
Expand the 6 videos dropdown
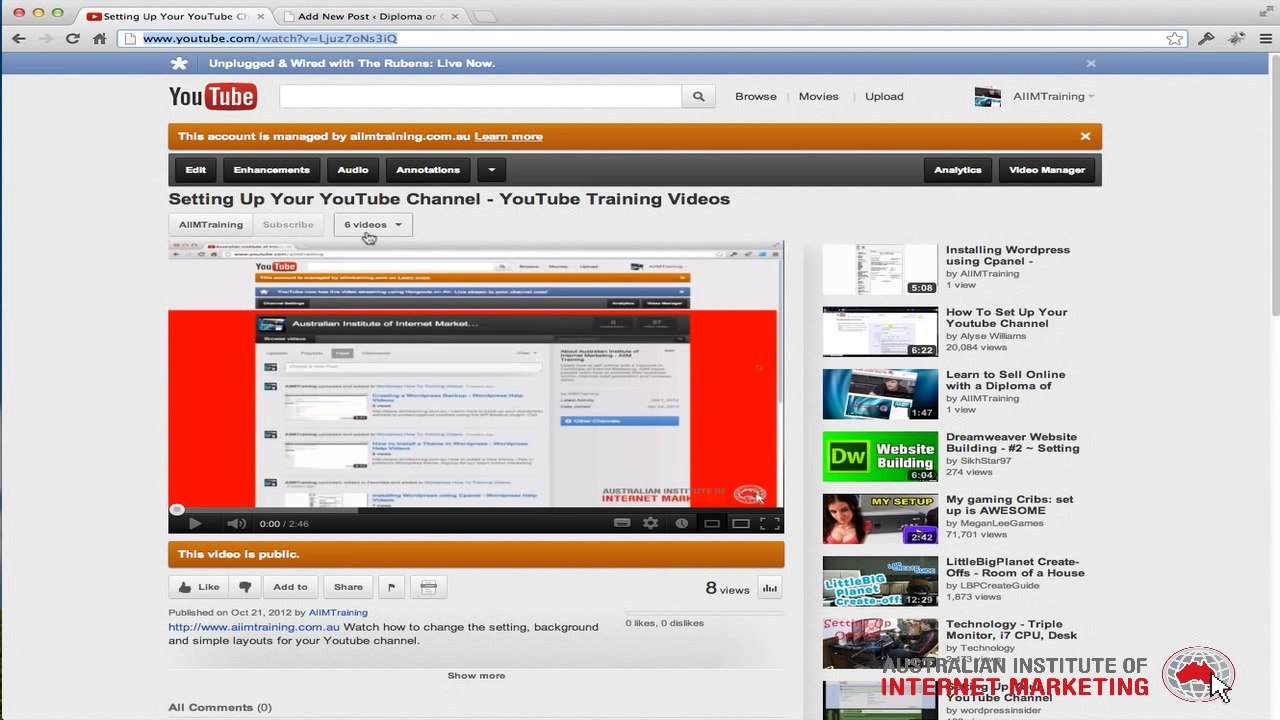tap(372, 225)
